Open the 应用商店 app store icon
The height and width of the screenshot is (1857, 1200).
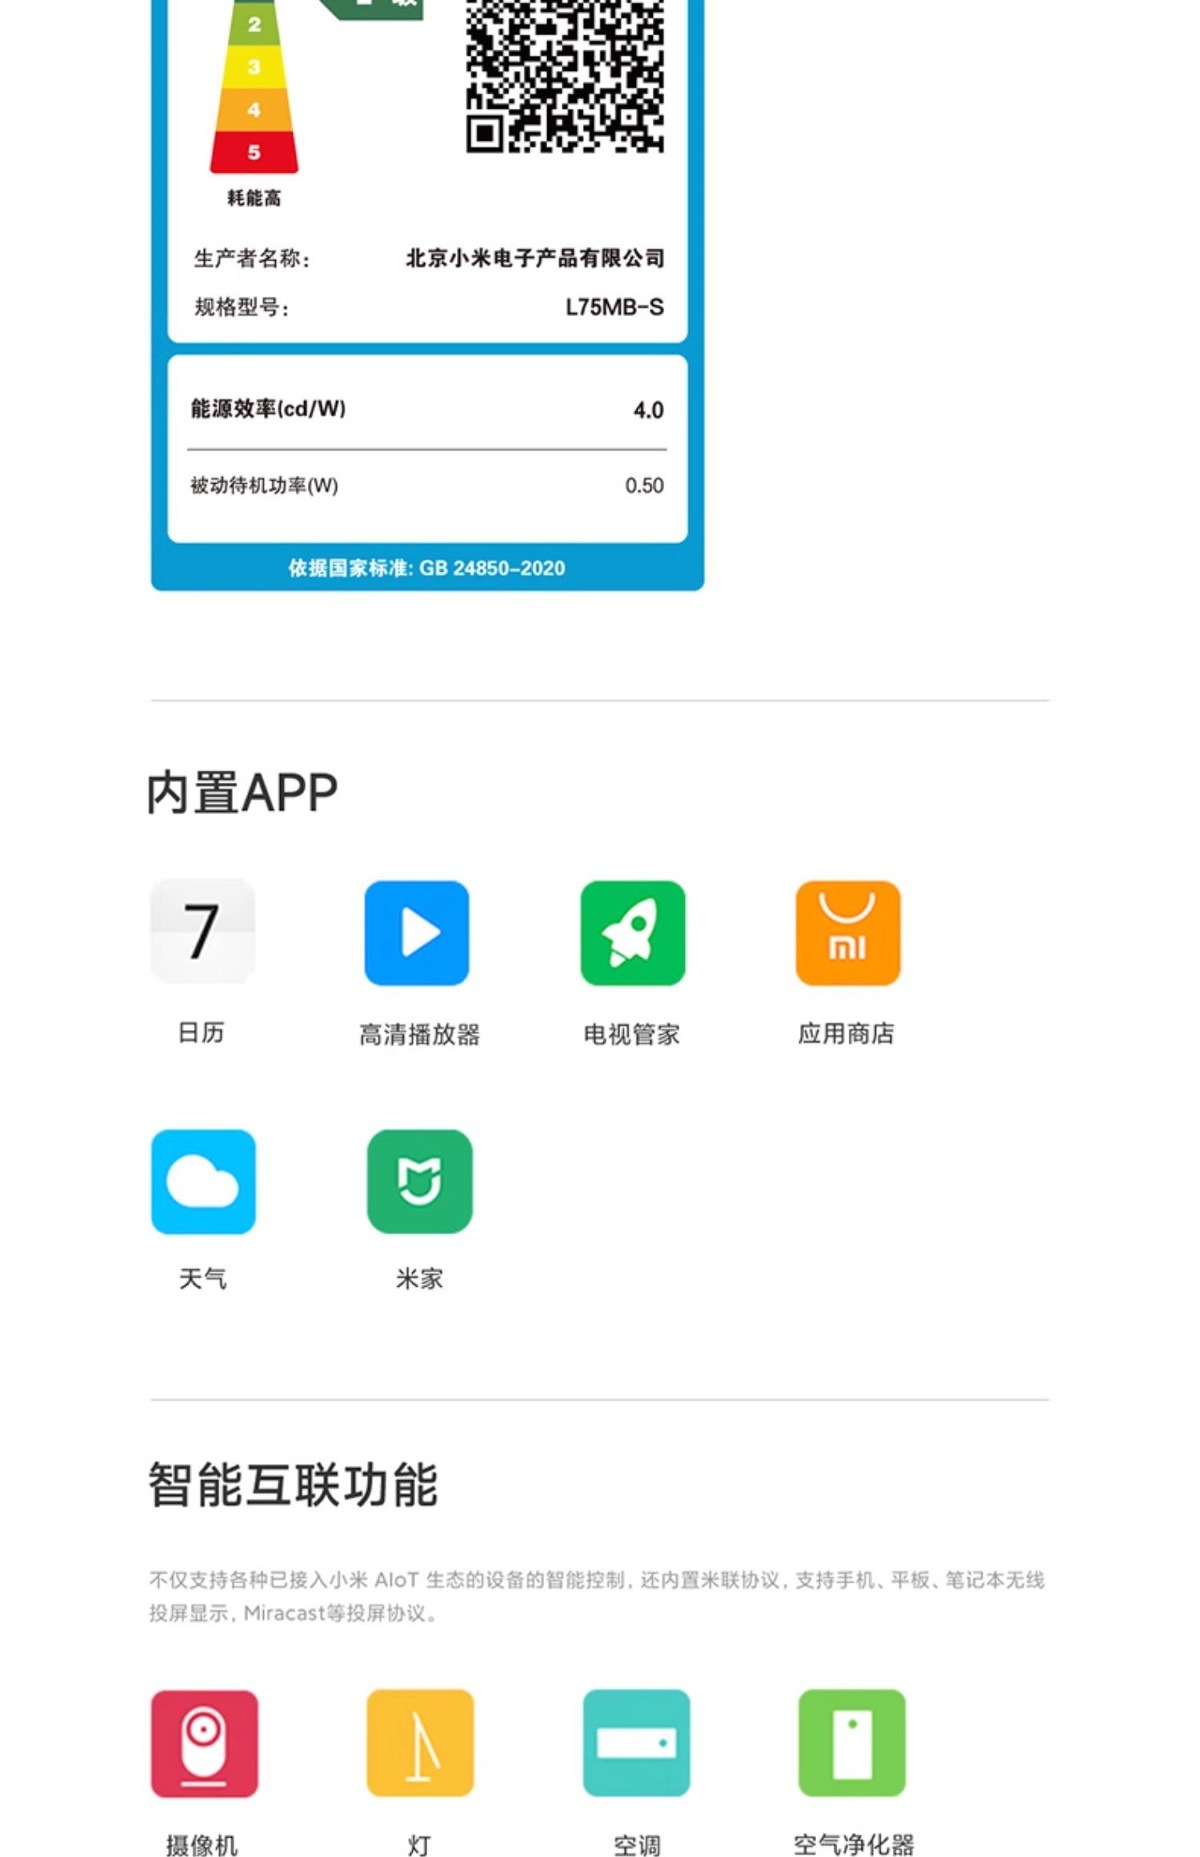click(848, 932)
